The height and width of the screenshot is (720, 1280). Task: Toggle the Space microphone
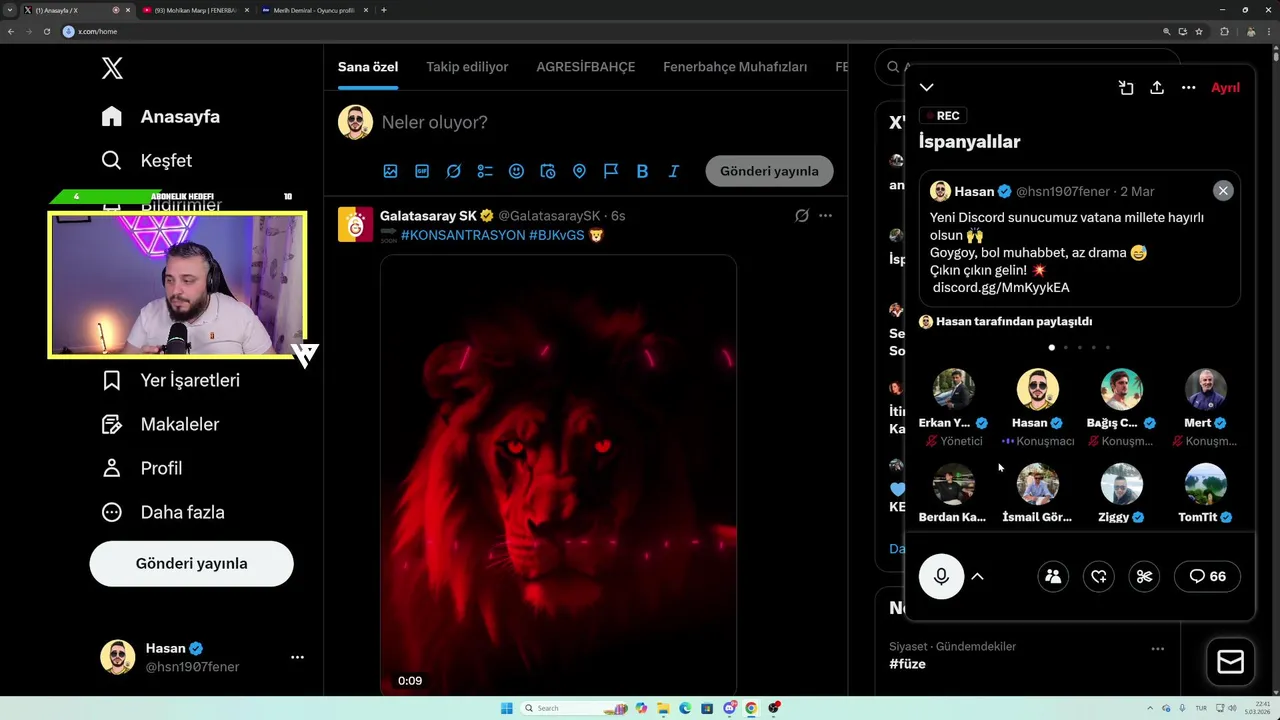click(941, 576)
